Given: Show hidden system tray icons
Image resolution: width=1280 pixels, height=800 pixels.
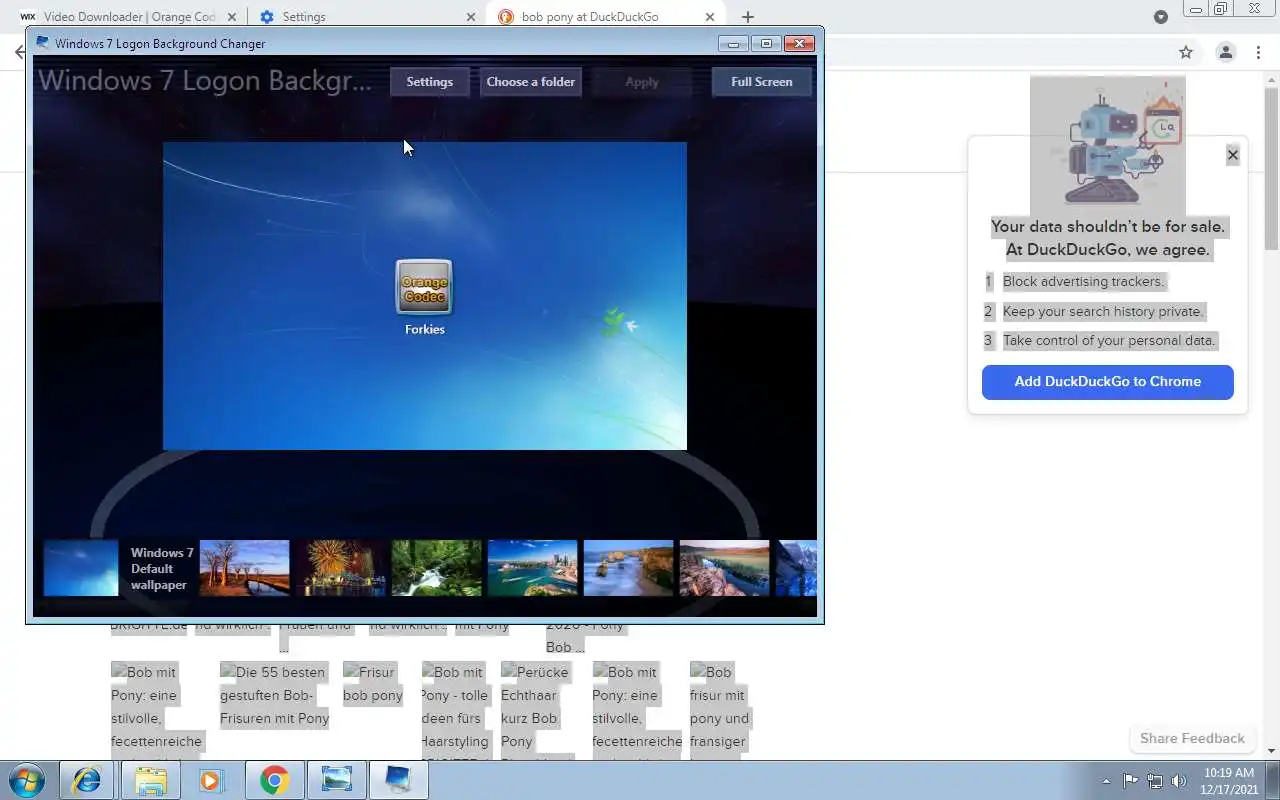Looking at the screenshot, I should [x=1106, y=781].
